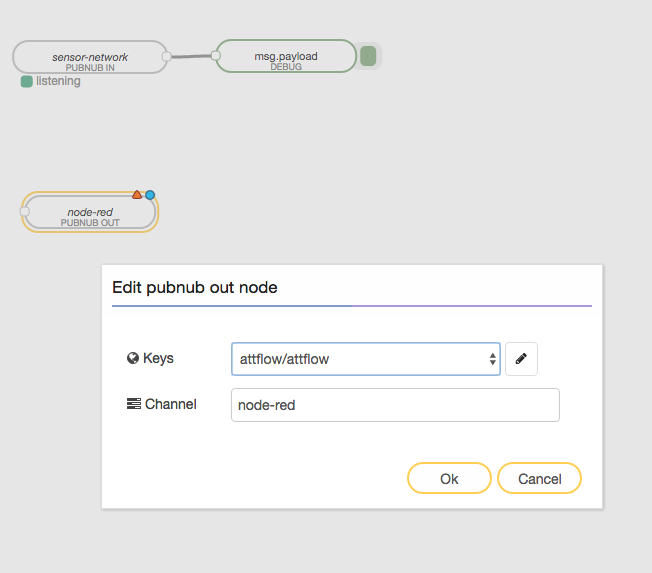652x573 pixels.
Task: Open the Keys dropdown showing attflow/attflow
Action: [365, 359]
